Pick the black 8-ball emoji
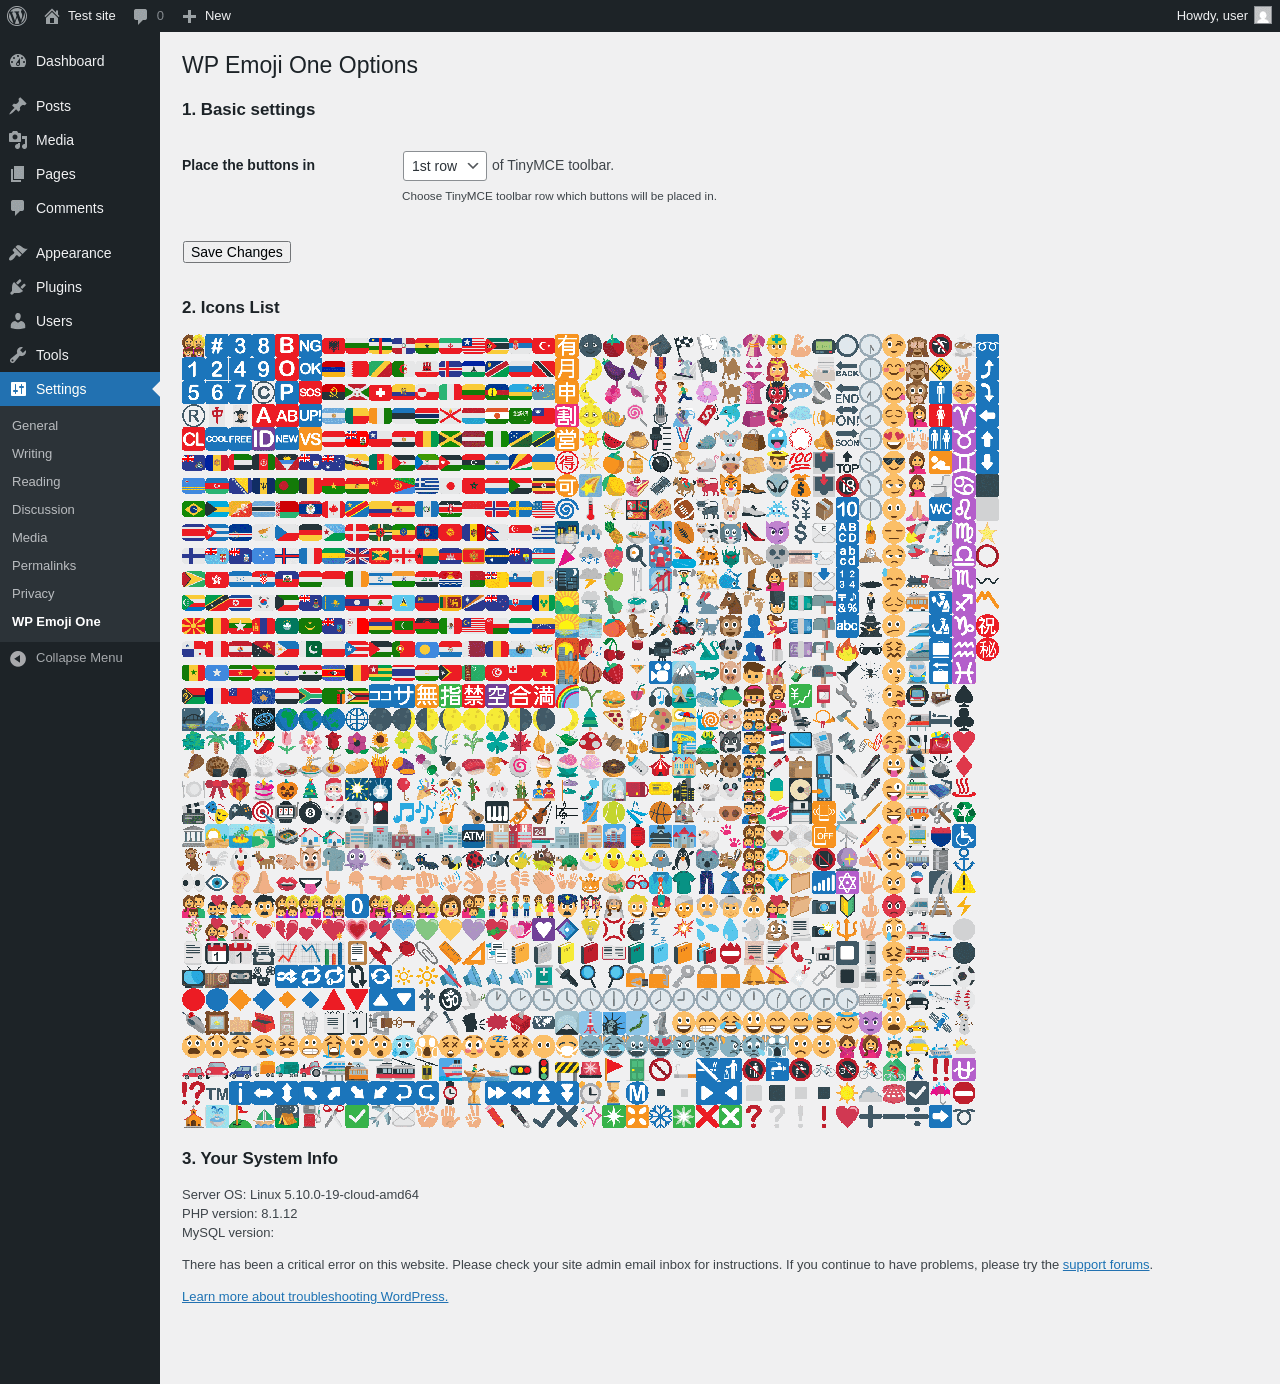Screen dimensions: 1280x1384 [310, 813]
